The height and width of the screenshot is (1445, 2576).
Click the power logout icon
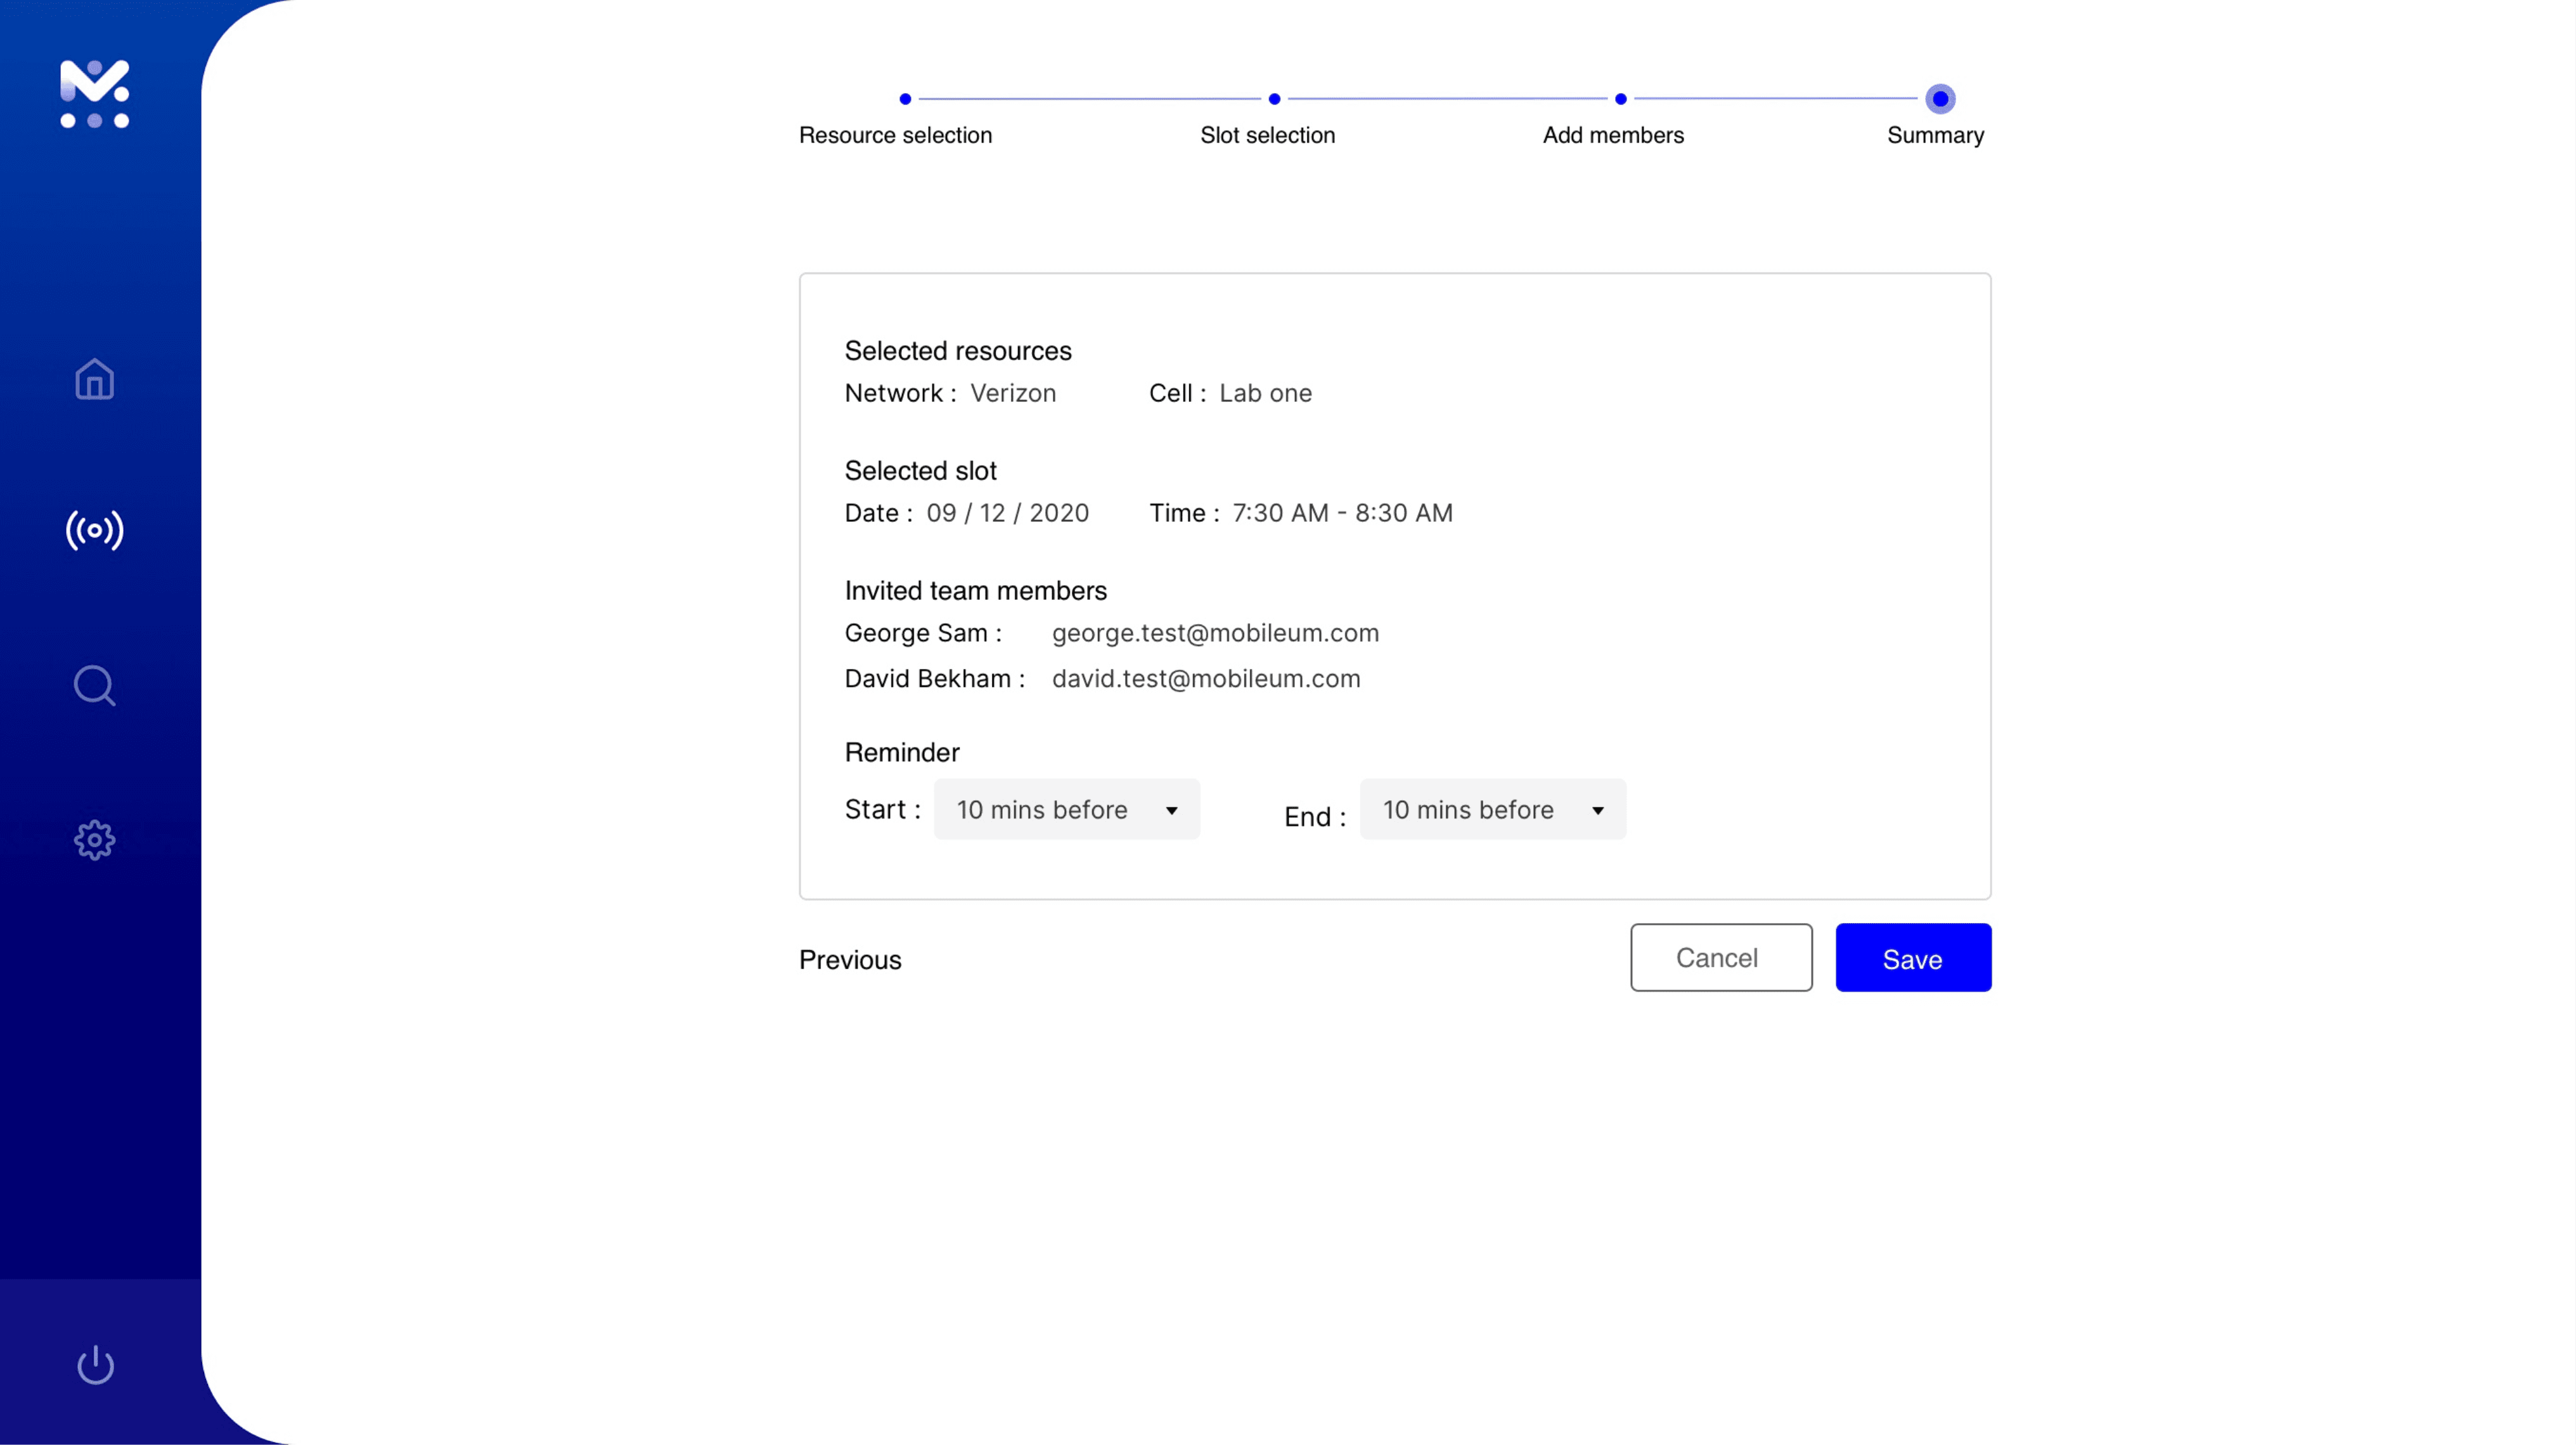(x=95, y=1364)
